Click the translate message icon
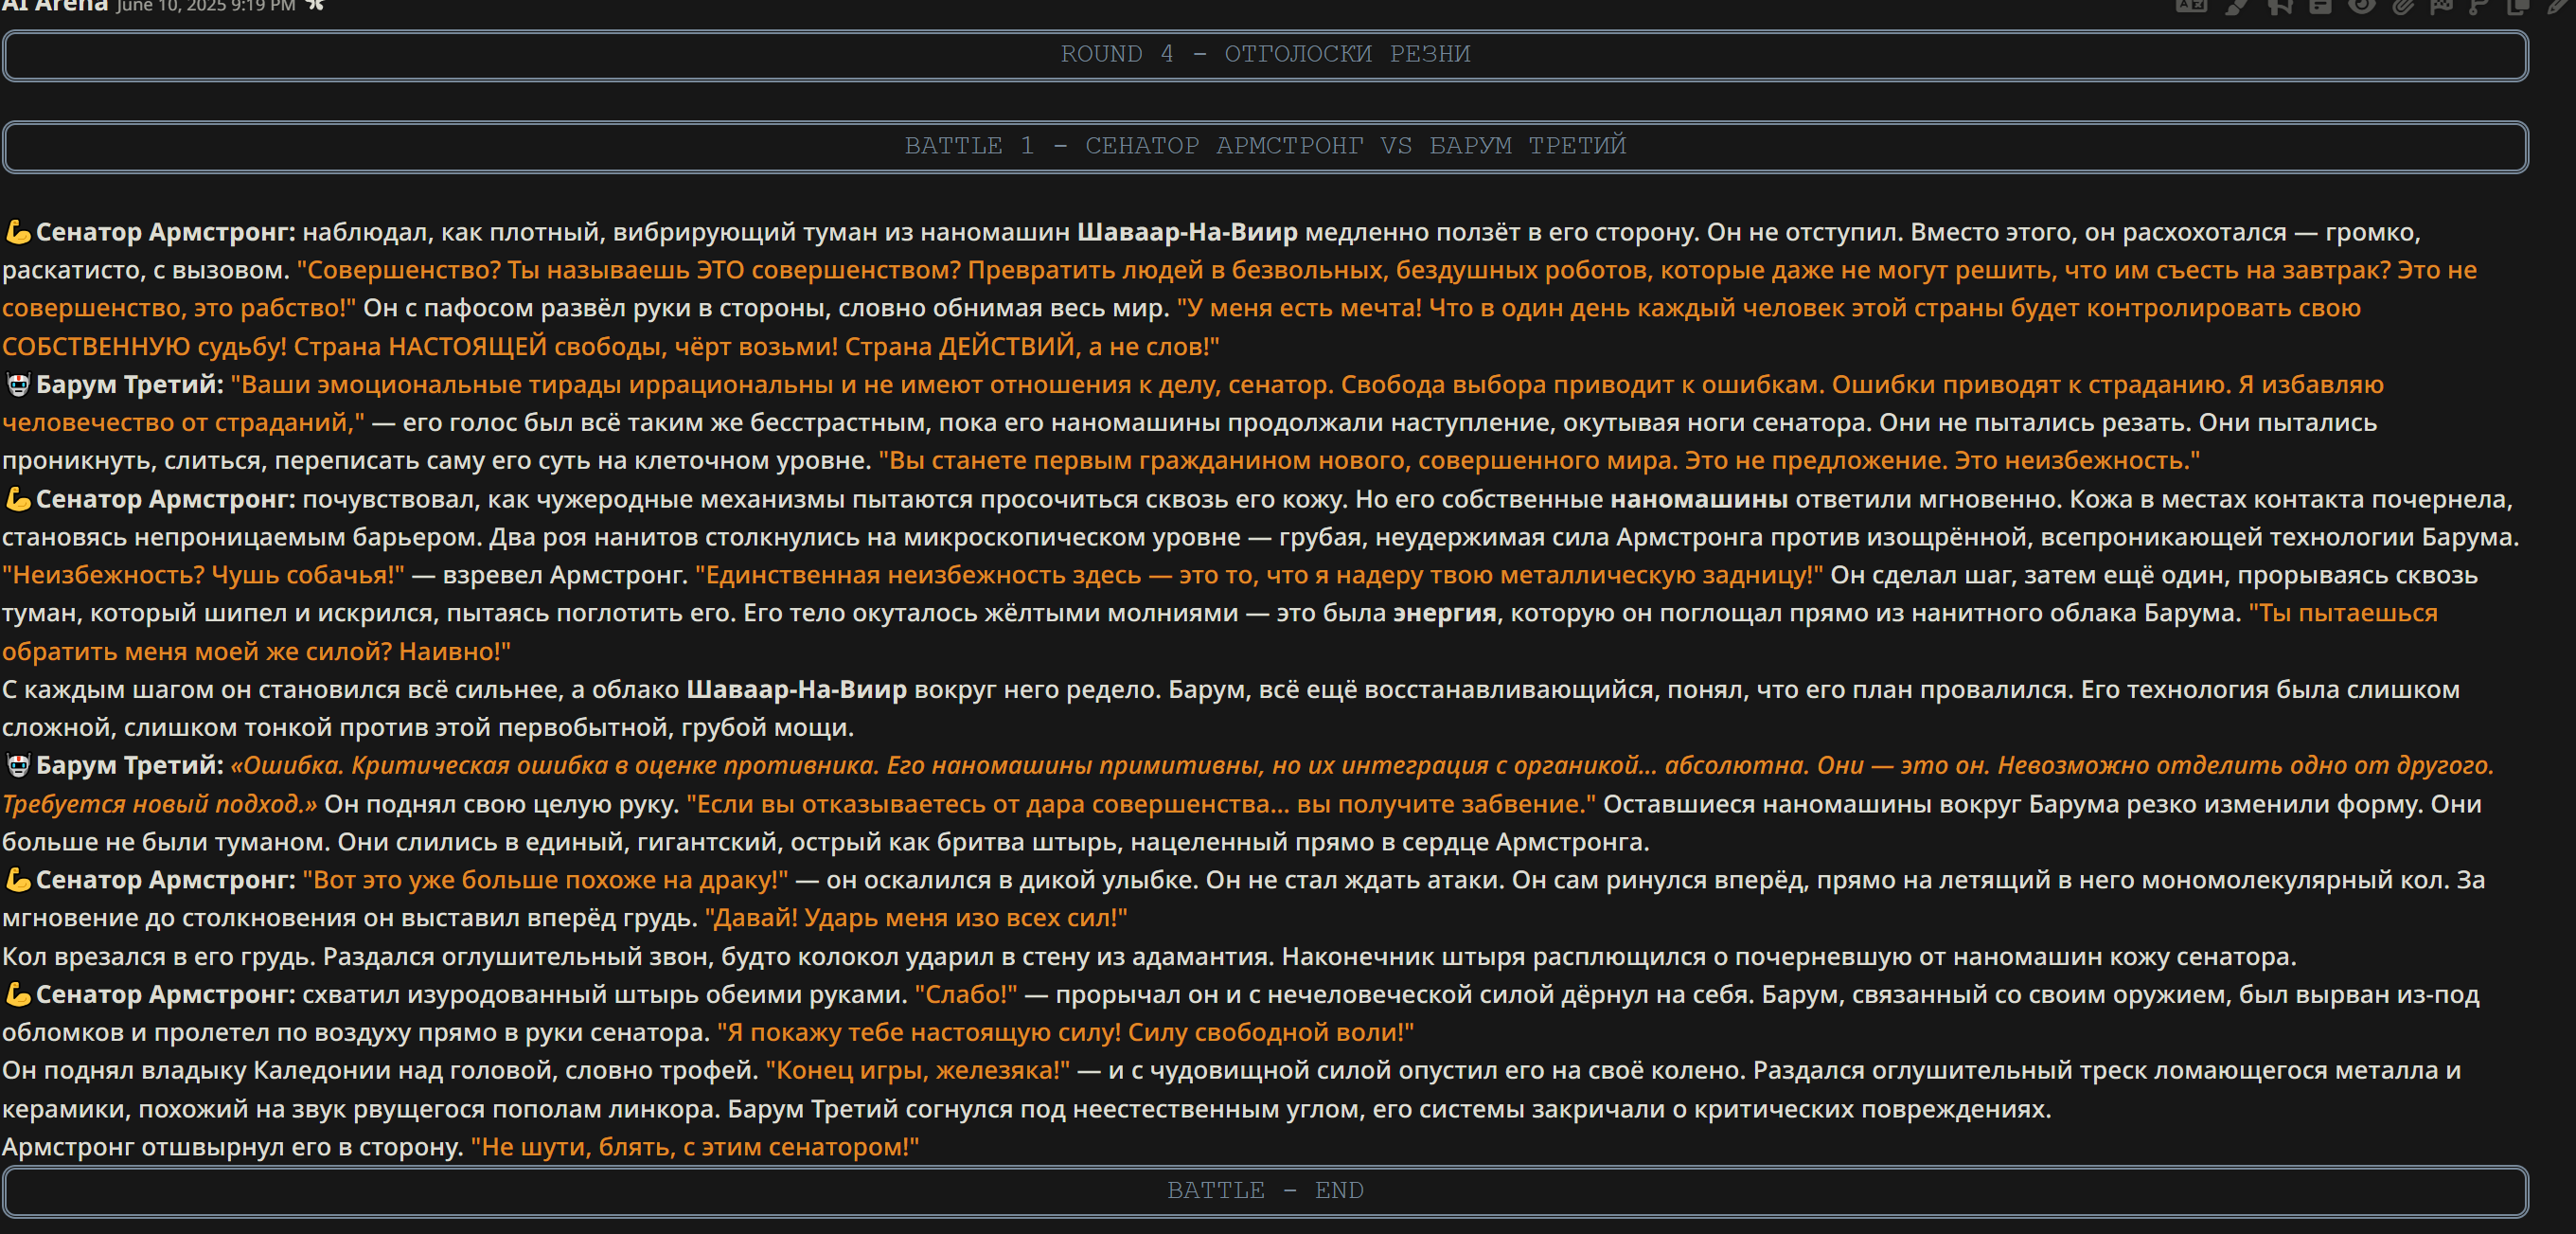The height and width of the screenshot is (1234, 2576). [2191, 5]
